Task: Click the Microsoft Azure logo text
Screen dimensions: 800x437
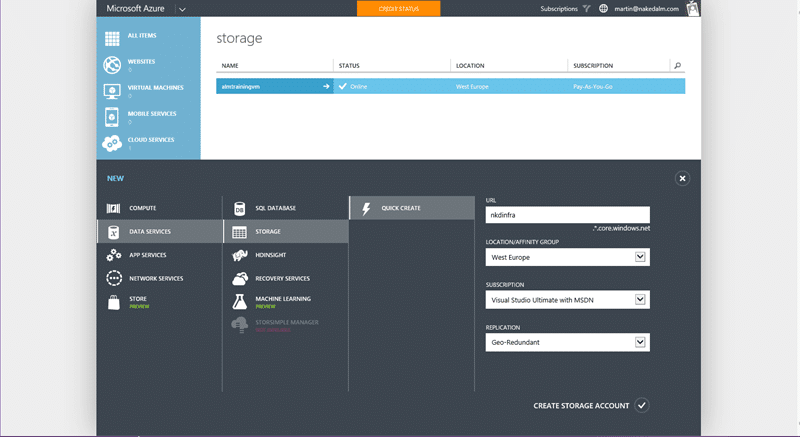Action: tap(135, 9)
